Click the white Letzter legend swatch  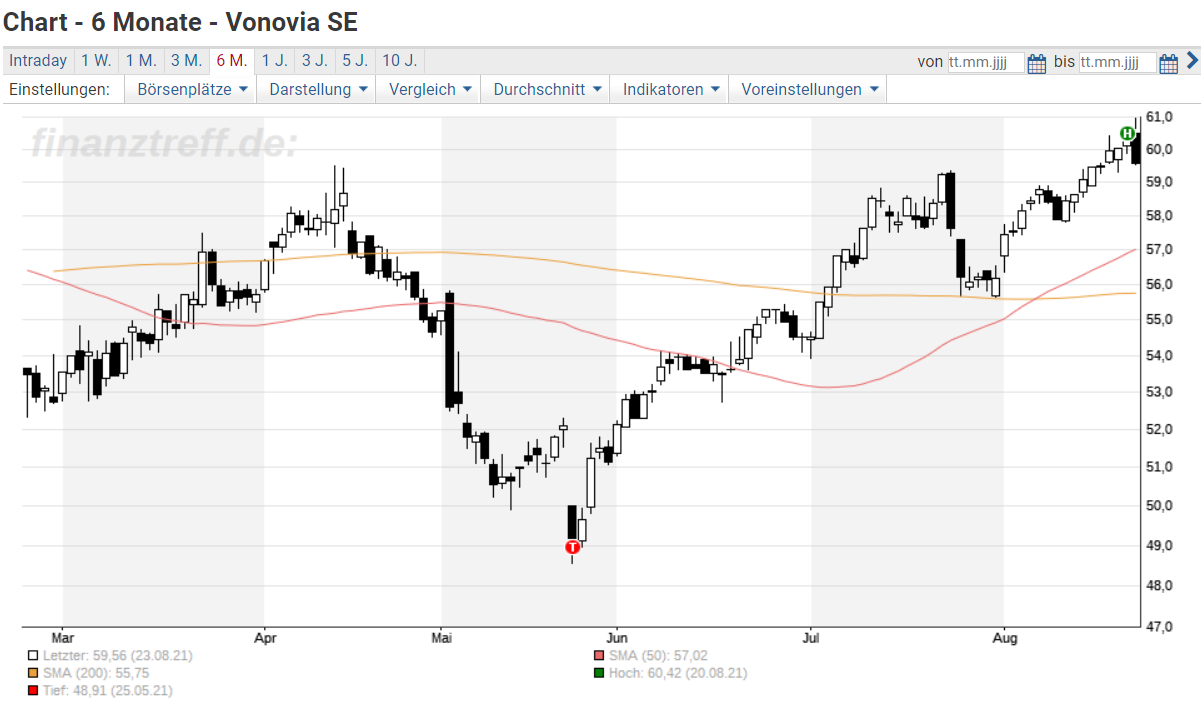[x=34, y=656]
